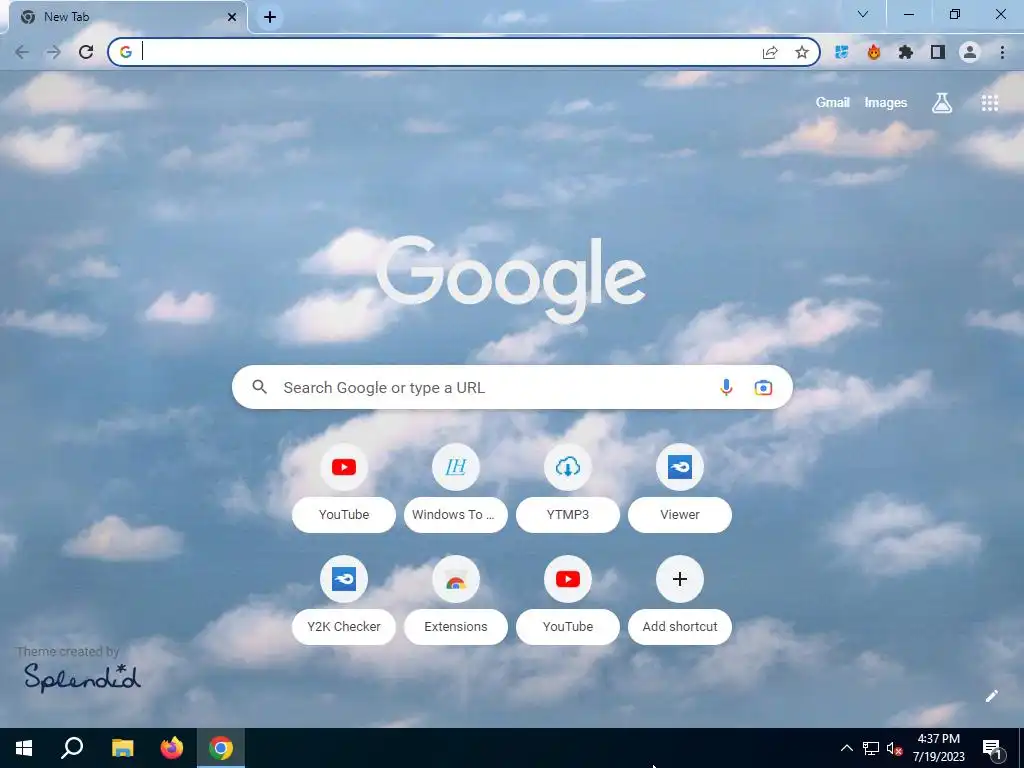Open the Viewer shortcut icon
The image size is (1024, 768).
[x=680, y=467]
